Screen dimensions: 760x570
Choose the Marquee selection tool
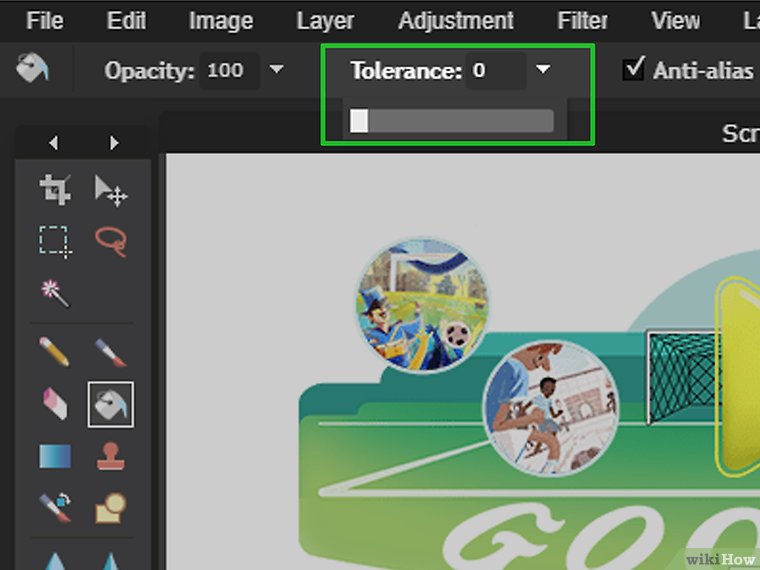pyautogui.click(x=54, y=241)
